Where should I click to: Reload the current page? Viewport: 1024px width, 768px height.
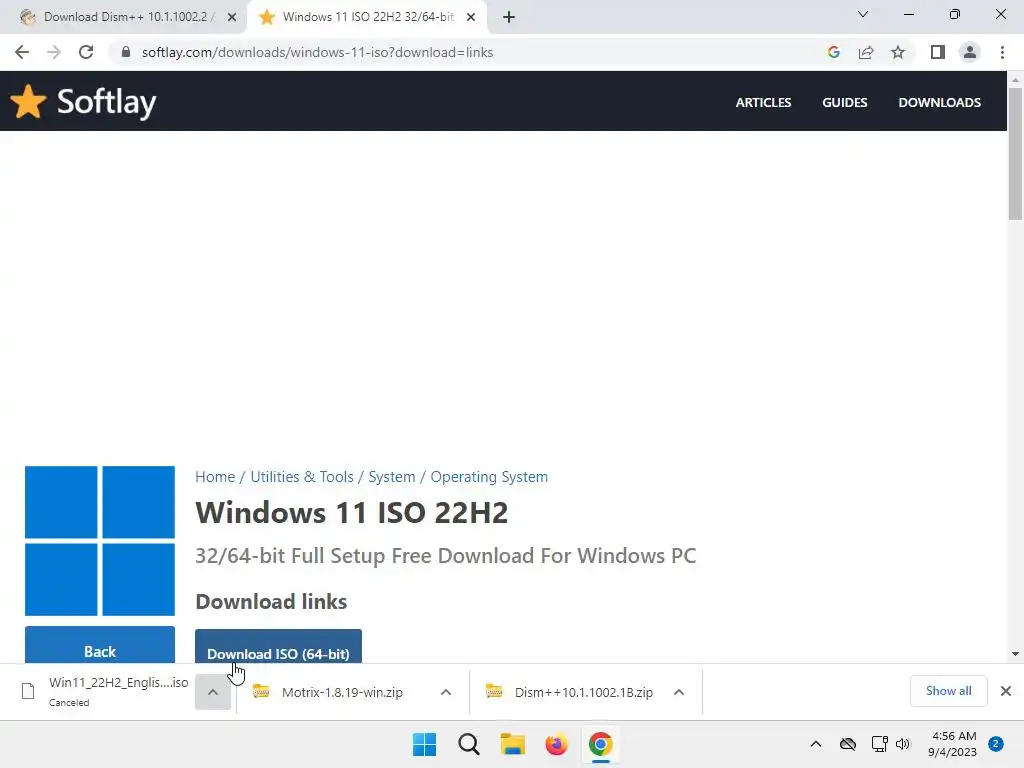[86, 52]
